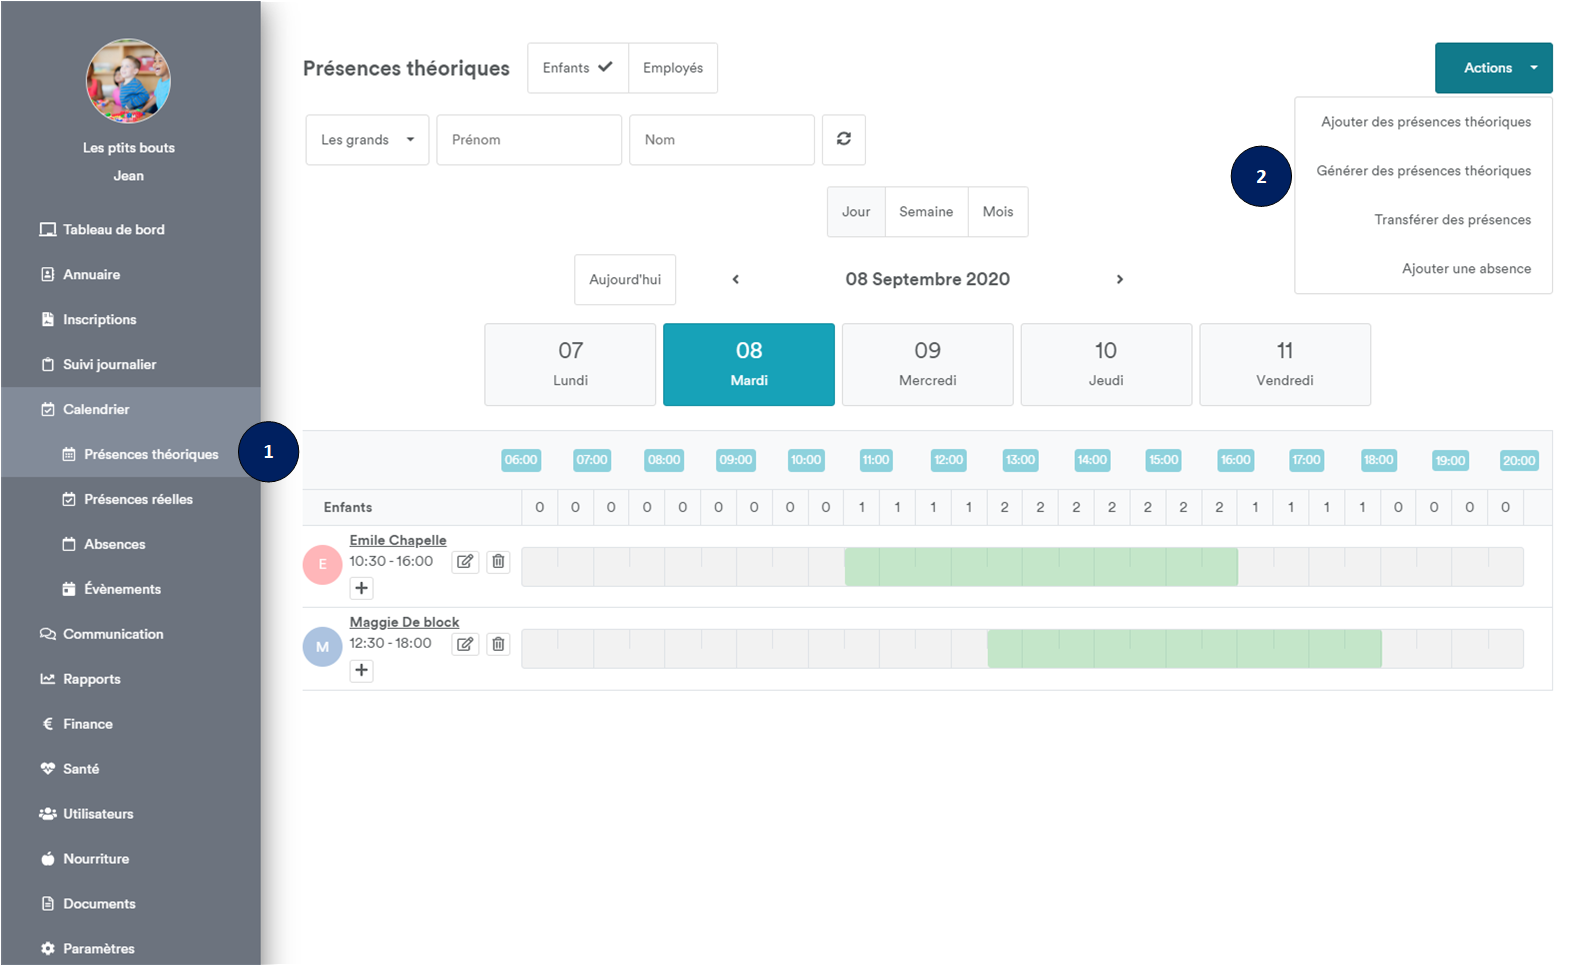This screenshot has height=966, width=1594.
Task: Add a time slot for Maggie De block
Action: point(362,670)
